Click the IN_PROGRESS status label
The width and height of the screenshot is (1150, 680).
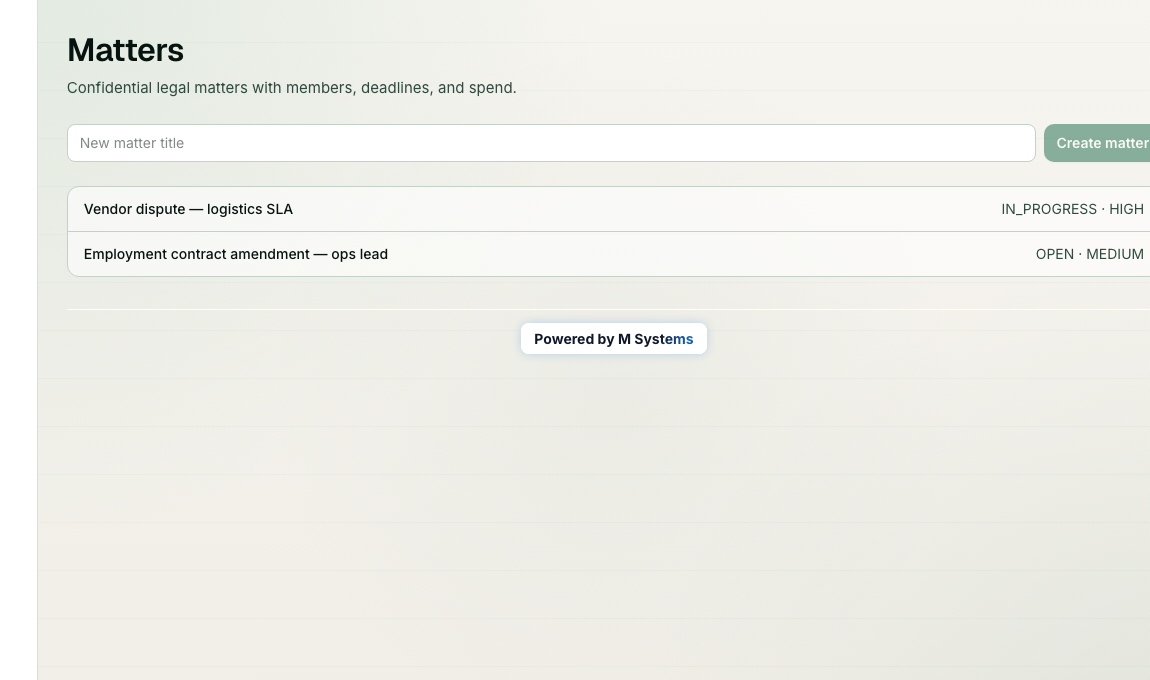pyautogui.click(x=1049, y=209)
